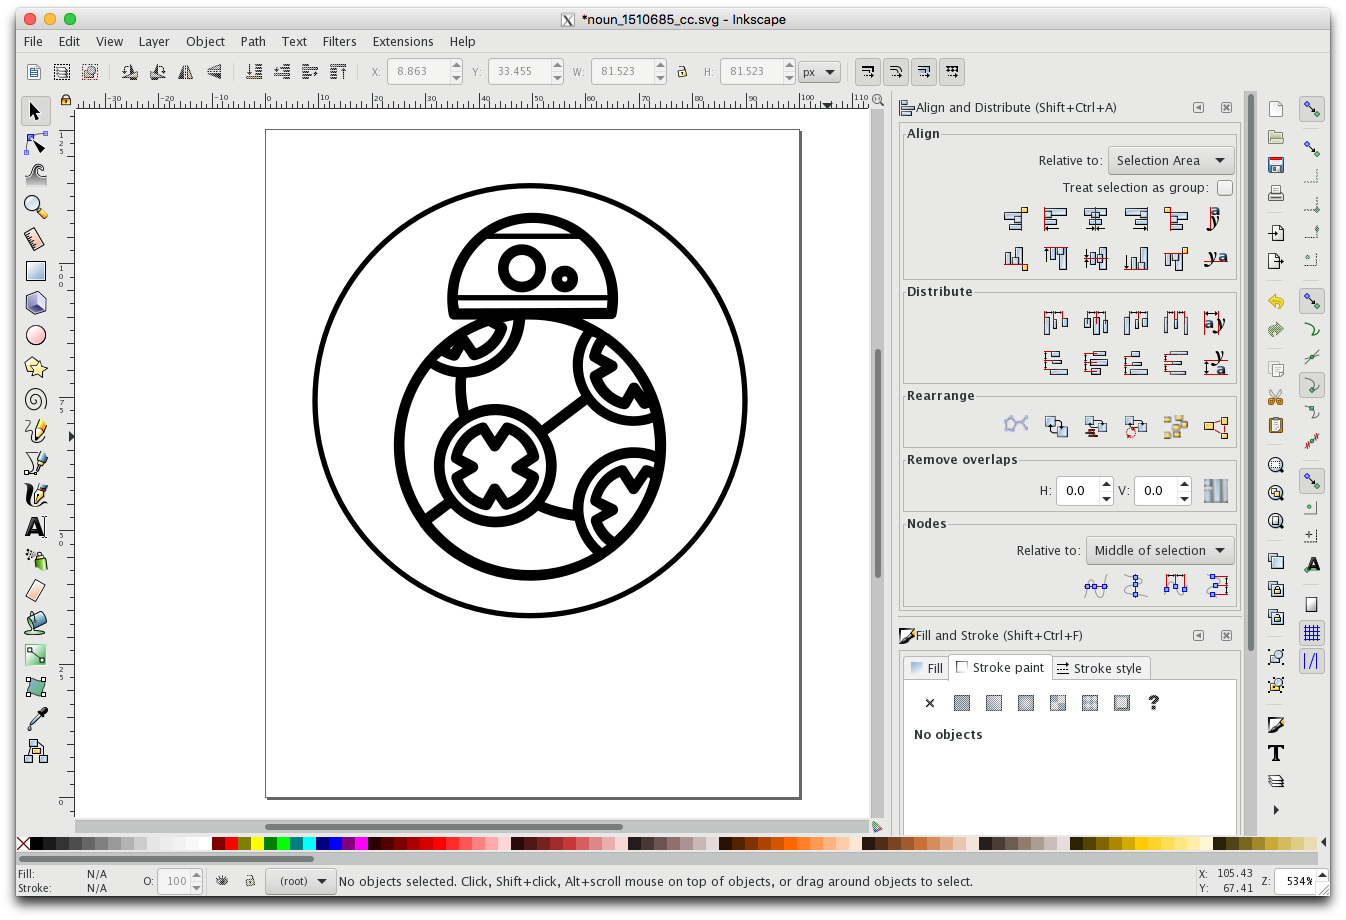Image resolution: width=1346 pixels, height=920 pixels.
Task: Open the File menu
Action: (x=33, y=41)
